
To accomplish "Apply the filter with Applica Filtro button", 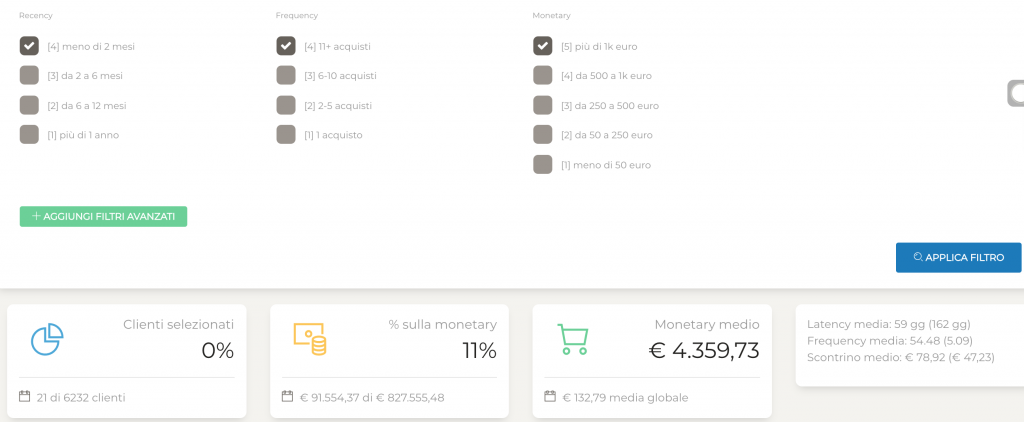I will point(958,257).
